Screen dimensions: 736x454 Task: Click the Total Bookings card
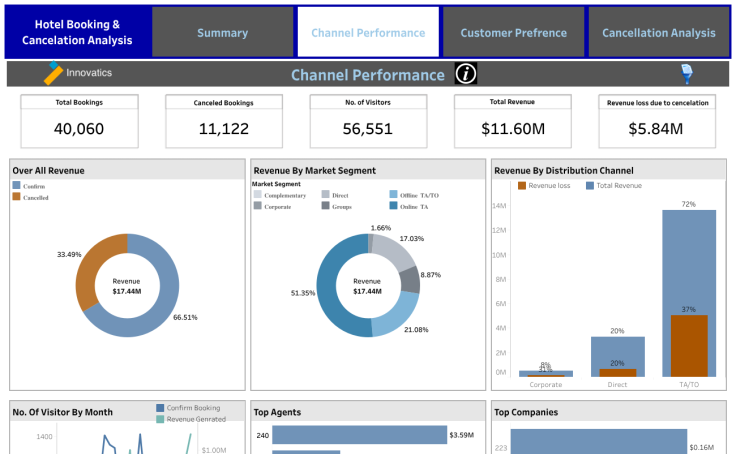coord(78,120)
